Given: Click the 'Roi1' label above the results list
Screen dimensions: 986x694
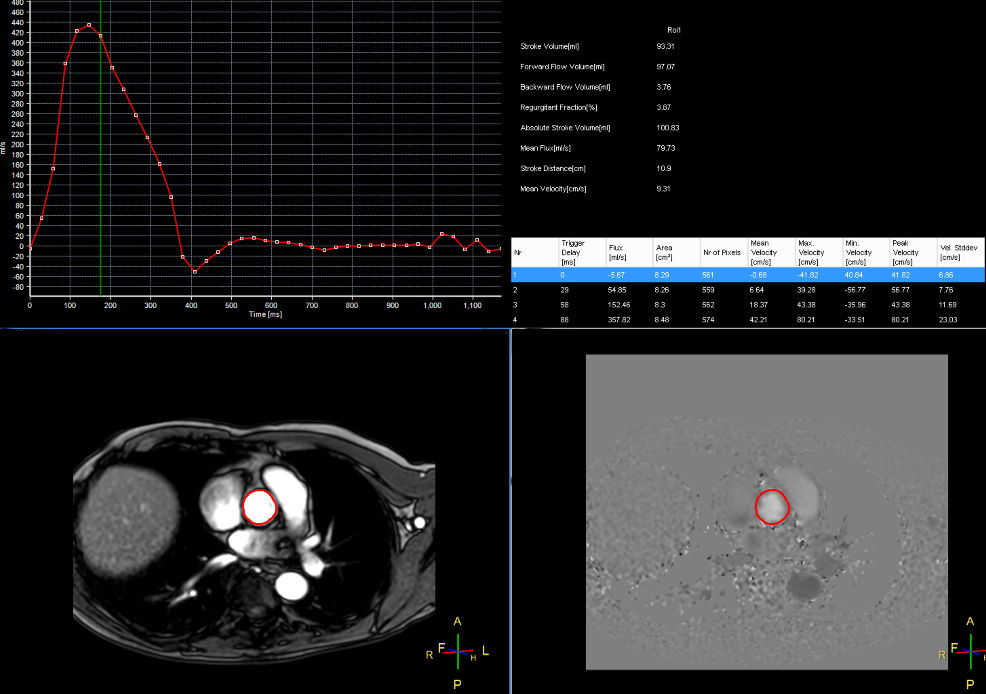Looking at the screenshot, I should pos(674,30).
